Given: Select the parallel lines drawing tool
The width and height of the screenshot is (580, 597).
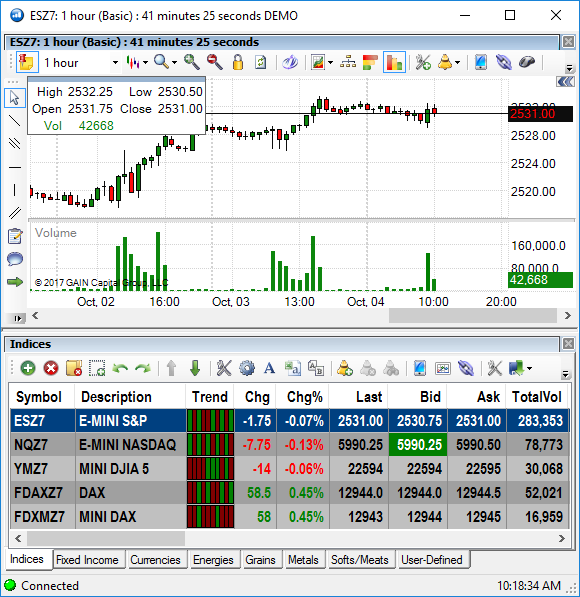Looking at the screenshot, I should pos(15,212).
